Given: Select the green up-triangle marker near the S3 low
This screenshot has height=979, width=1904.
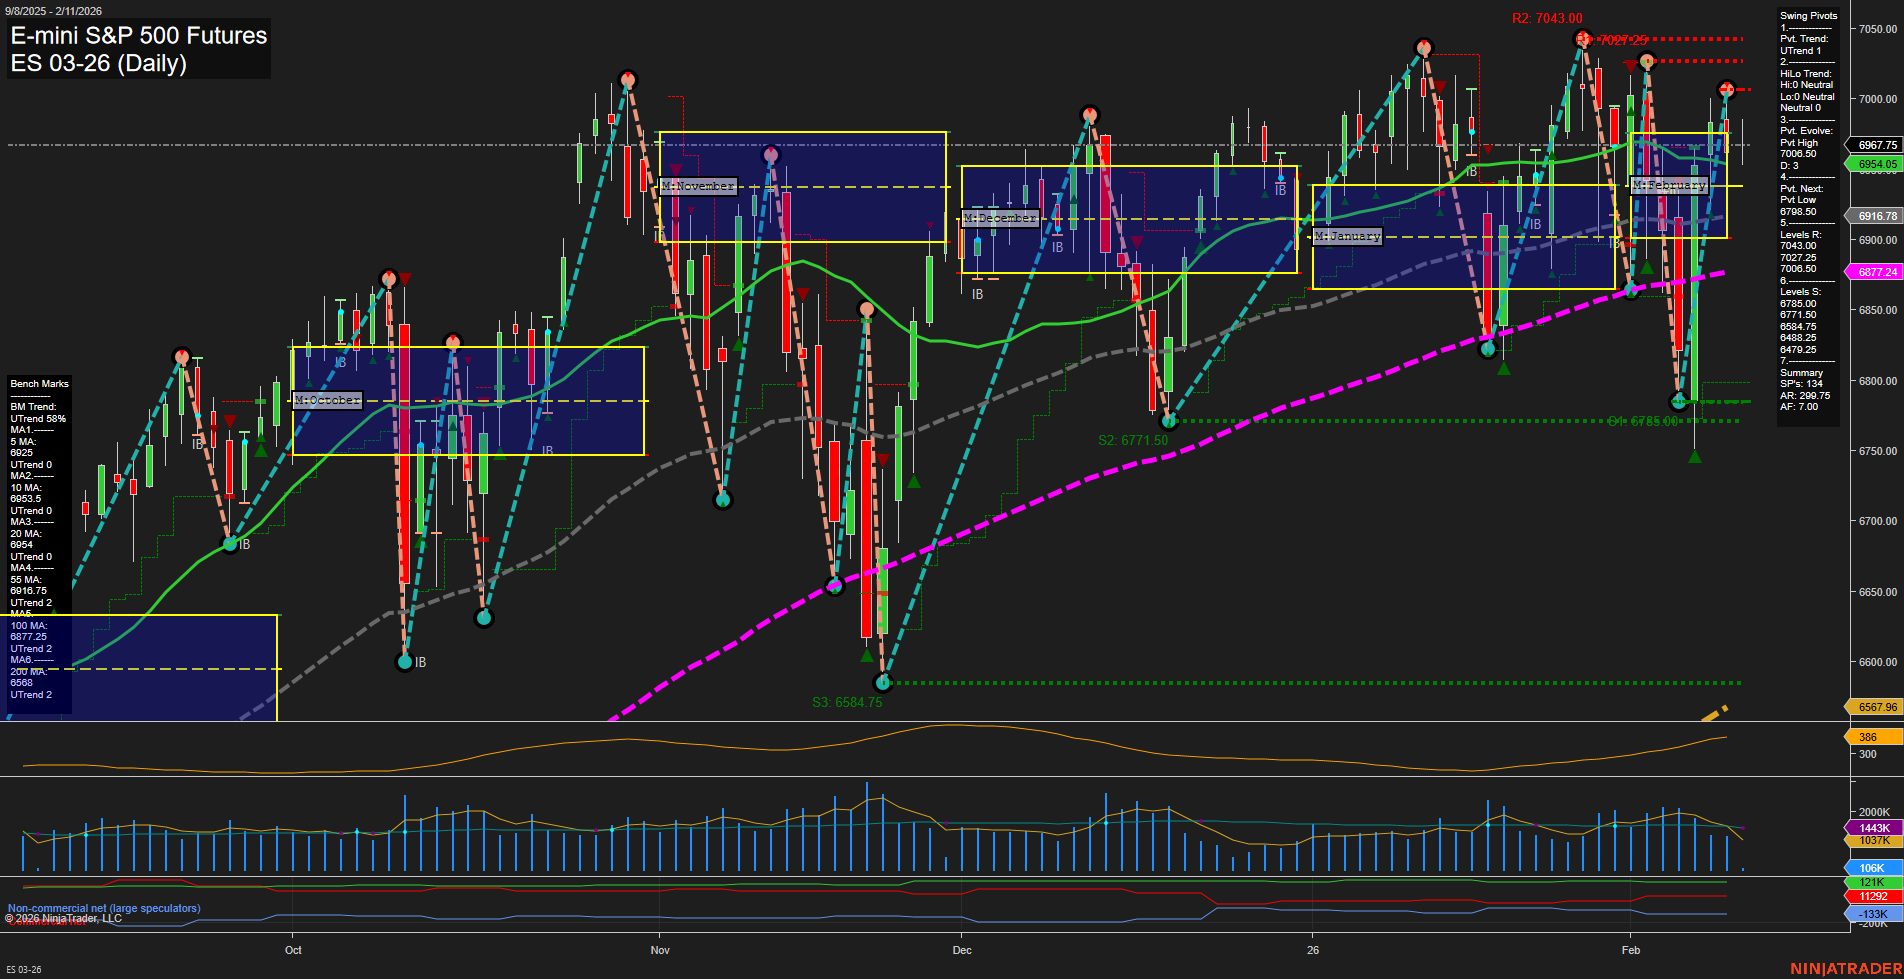Looking at the screenshot, I should pos(866,658).
